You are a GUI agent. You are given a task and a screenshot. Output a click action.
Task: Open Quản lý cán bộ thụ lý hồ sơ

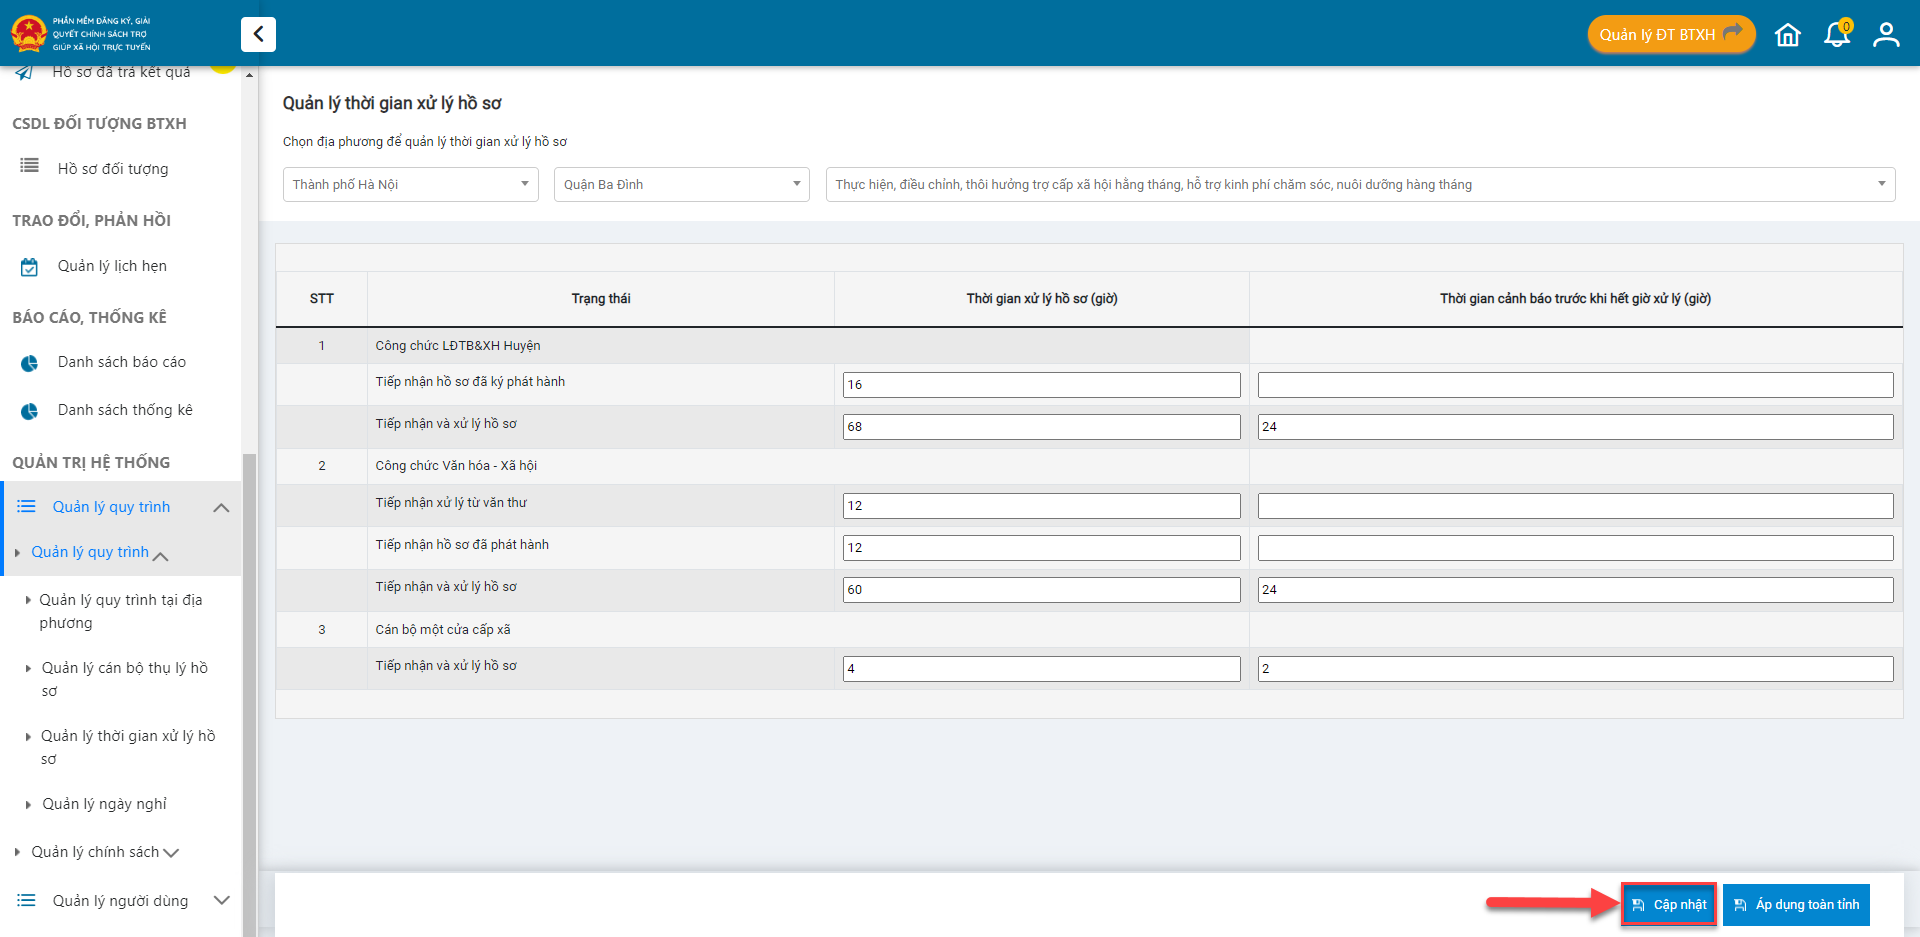click(x=124, y=679)
